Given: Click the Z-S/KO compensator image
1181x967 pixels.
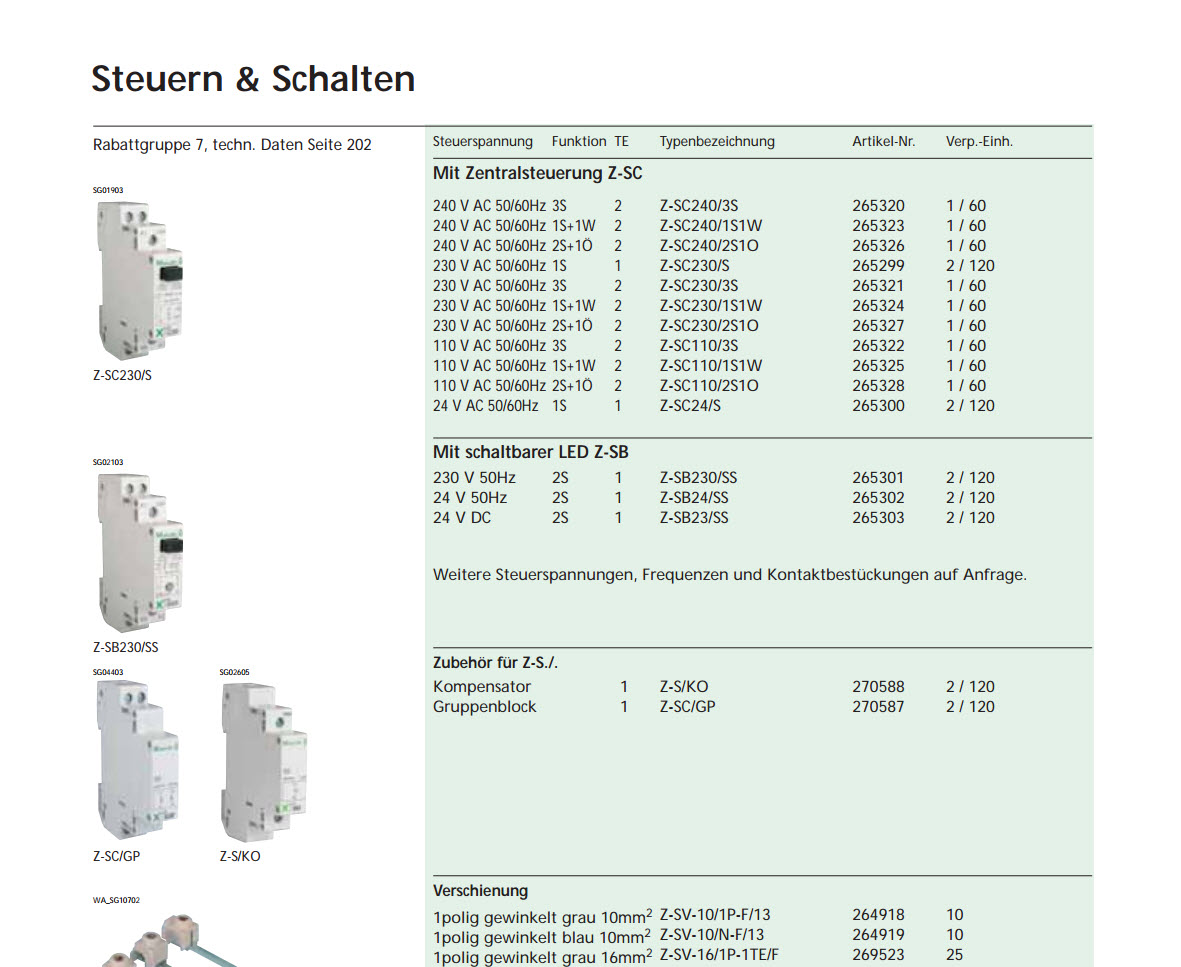Looking at the screenshot, I should pos(264,762).
